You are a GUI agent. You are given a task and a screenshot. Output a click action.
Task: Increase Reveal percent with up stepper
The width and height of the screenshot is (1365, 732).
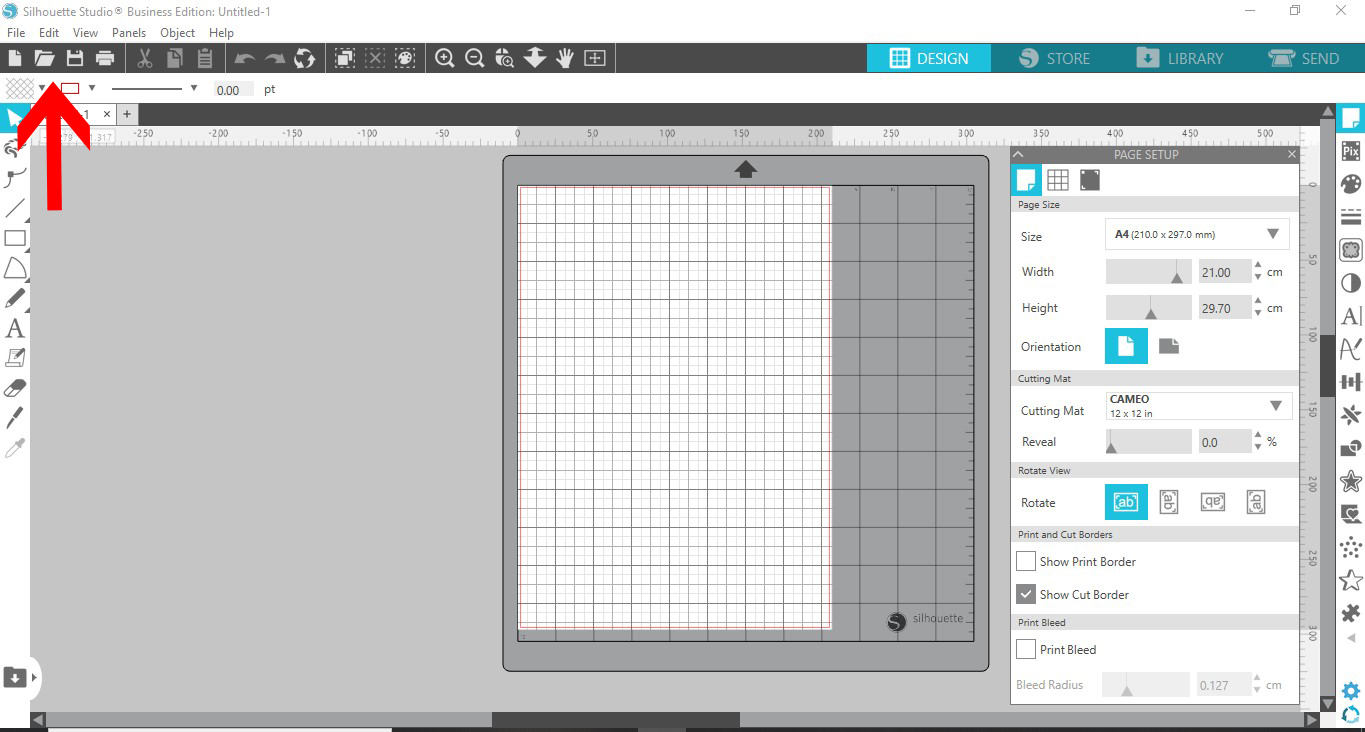coord(1258,436)
